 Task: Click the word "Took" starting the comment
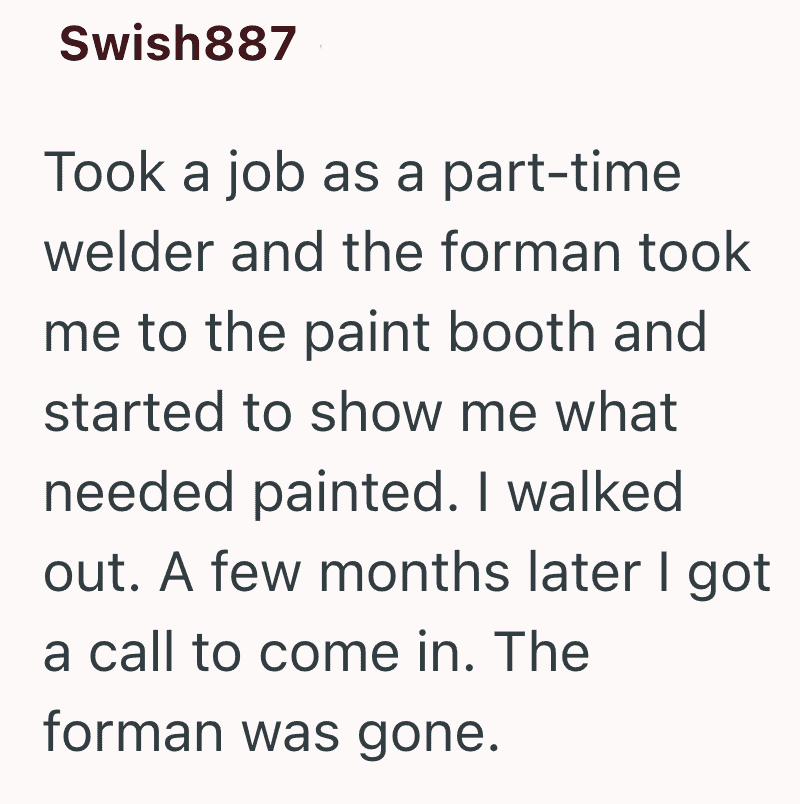[x=105, y=172]
